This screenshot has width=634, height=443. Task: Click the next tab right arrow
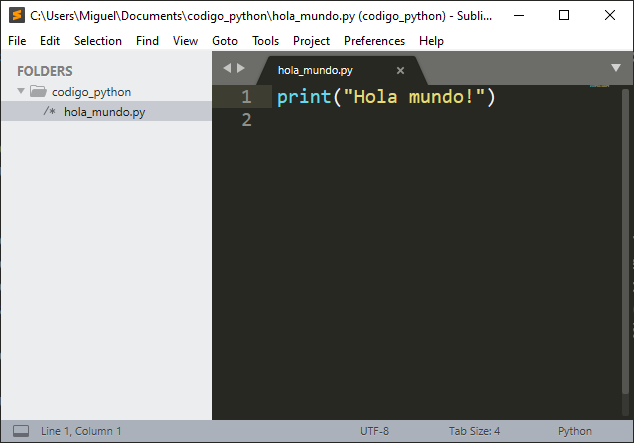pyautogui.click(x=240, y=68)
